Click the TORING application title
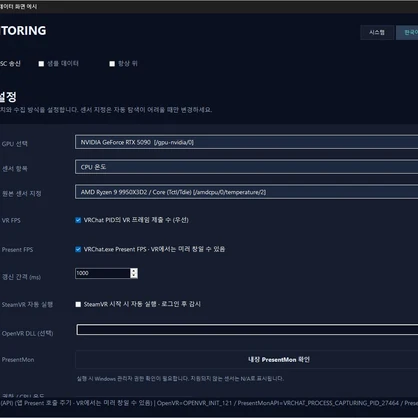This screenshot has height=418, width=418. (x=23, y=31)
